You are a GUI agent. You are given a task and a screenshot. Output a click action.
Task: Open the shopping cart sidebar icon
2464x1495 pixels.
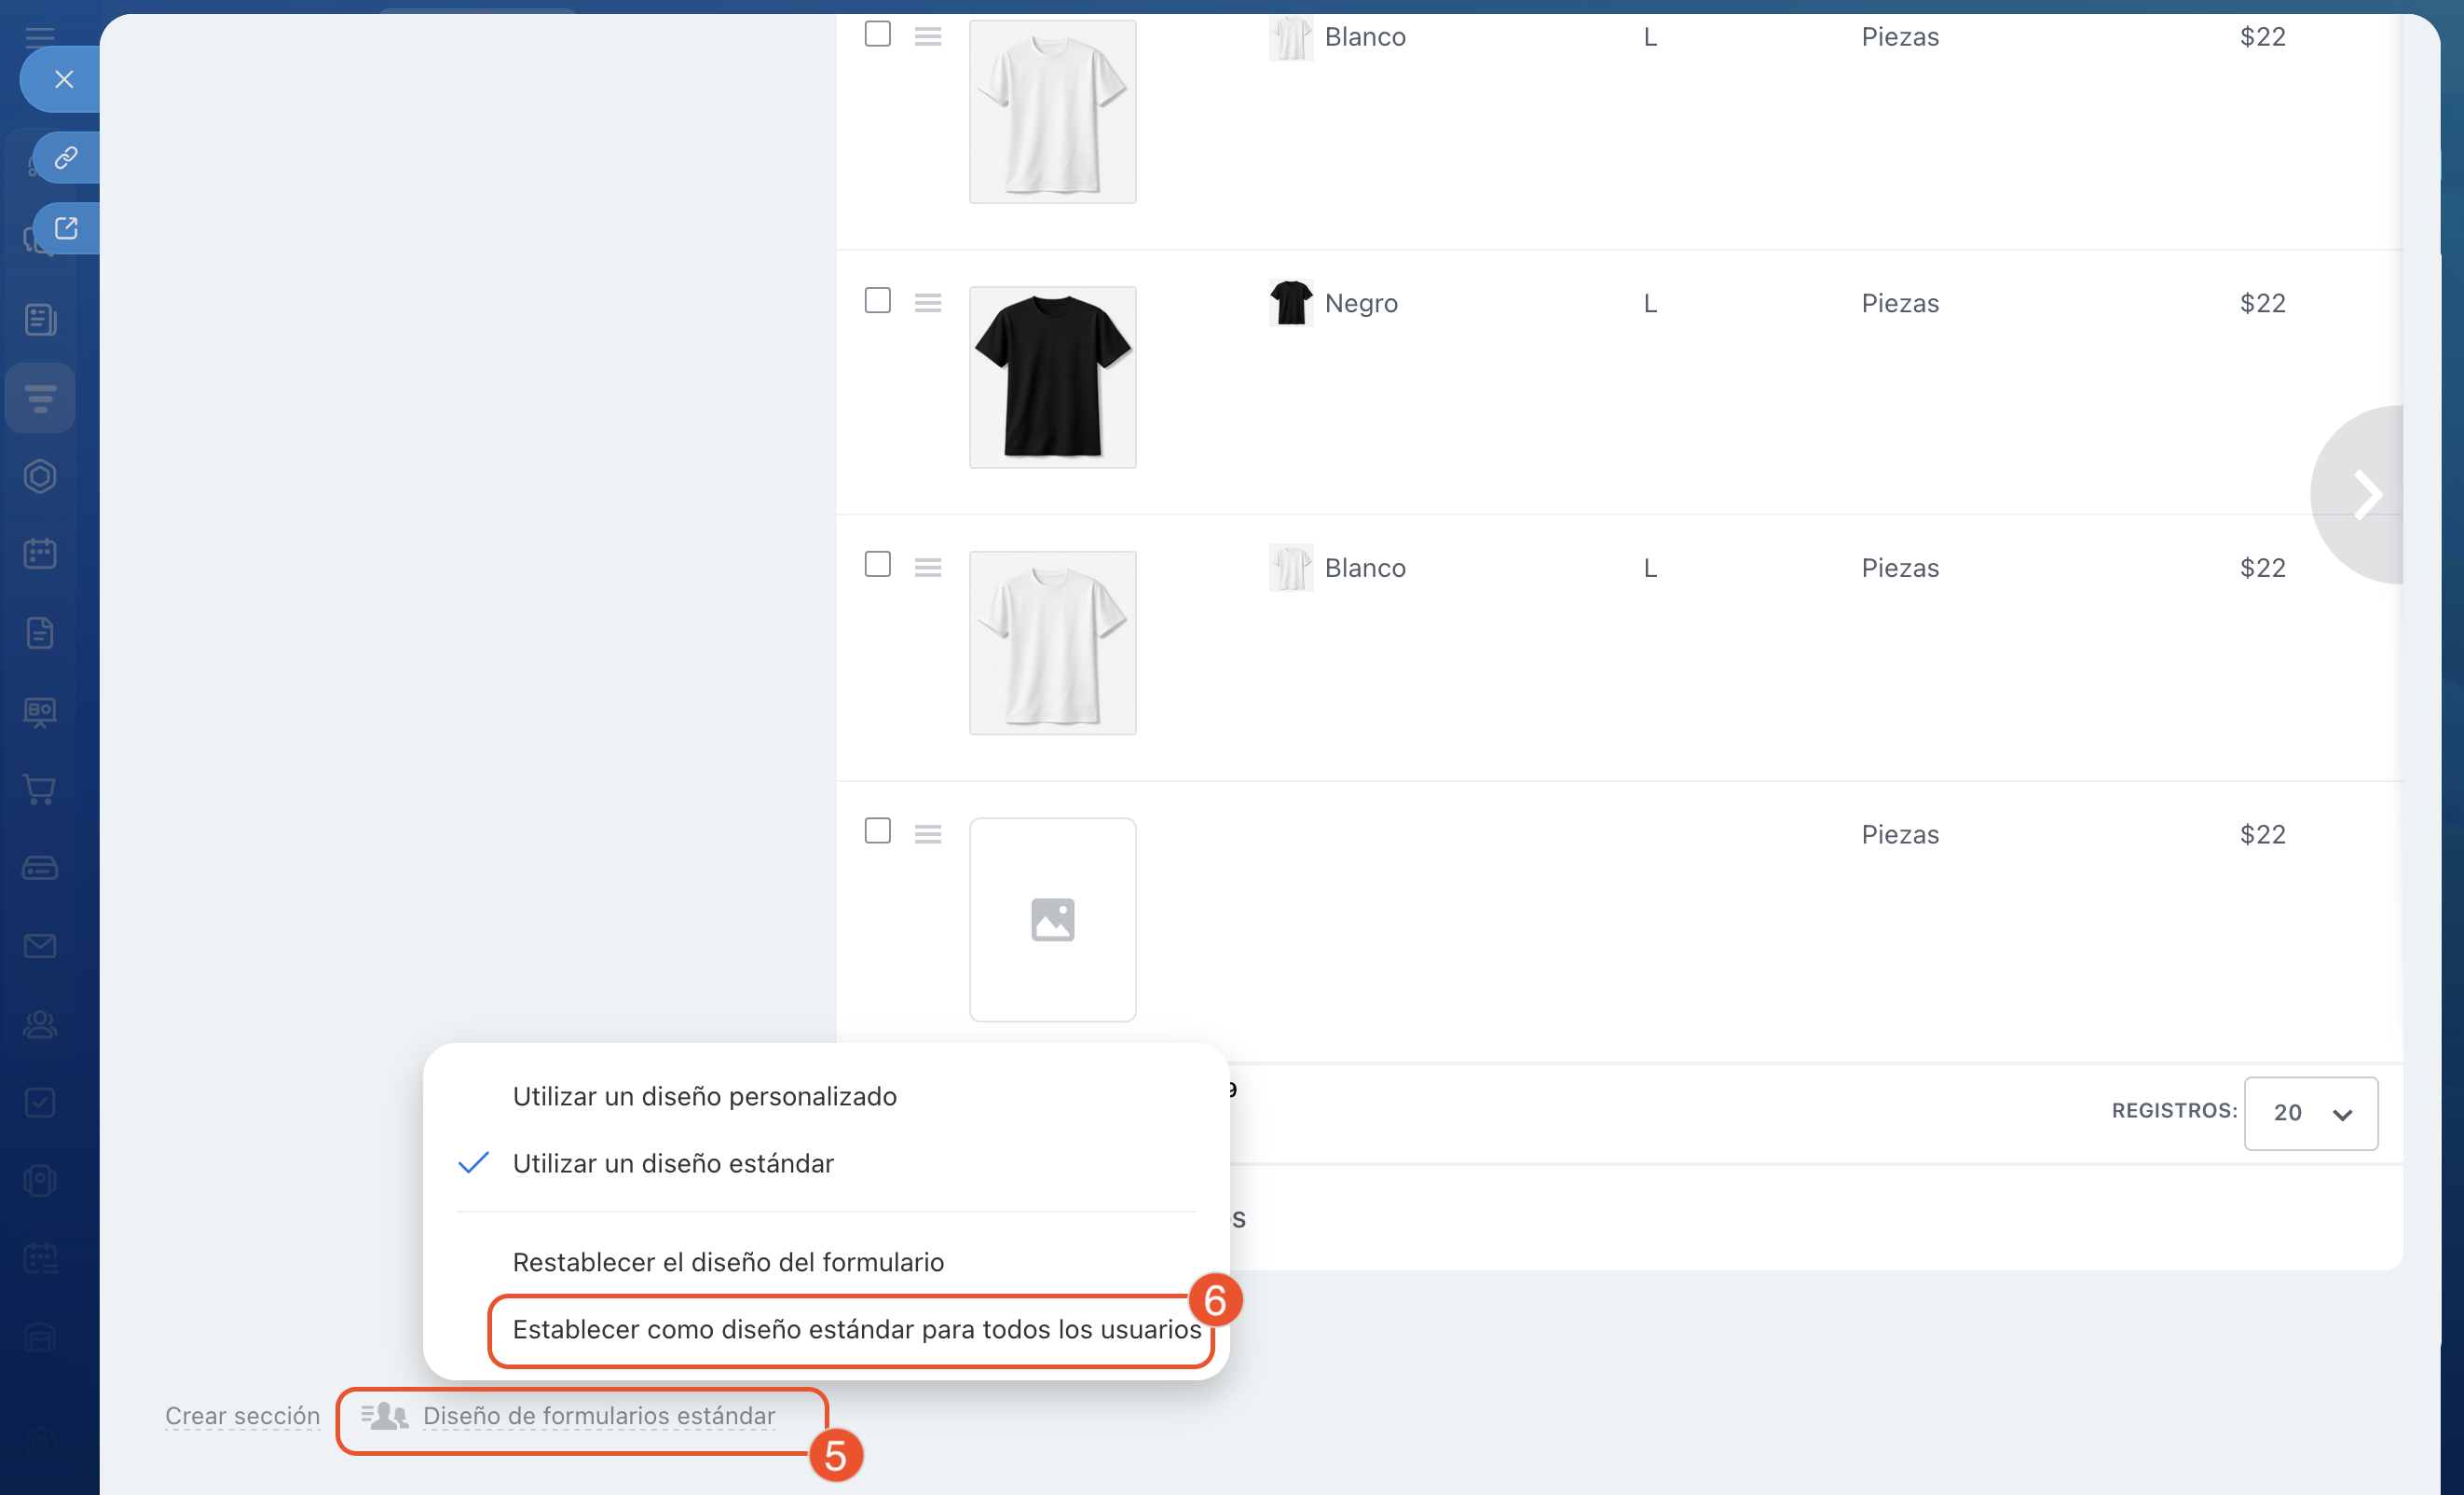40,789
